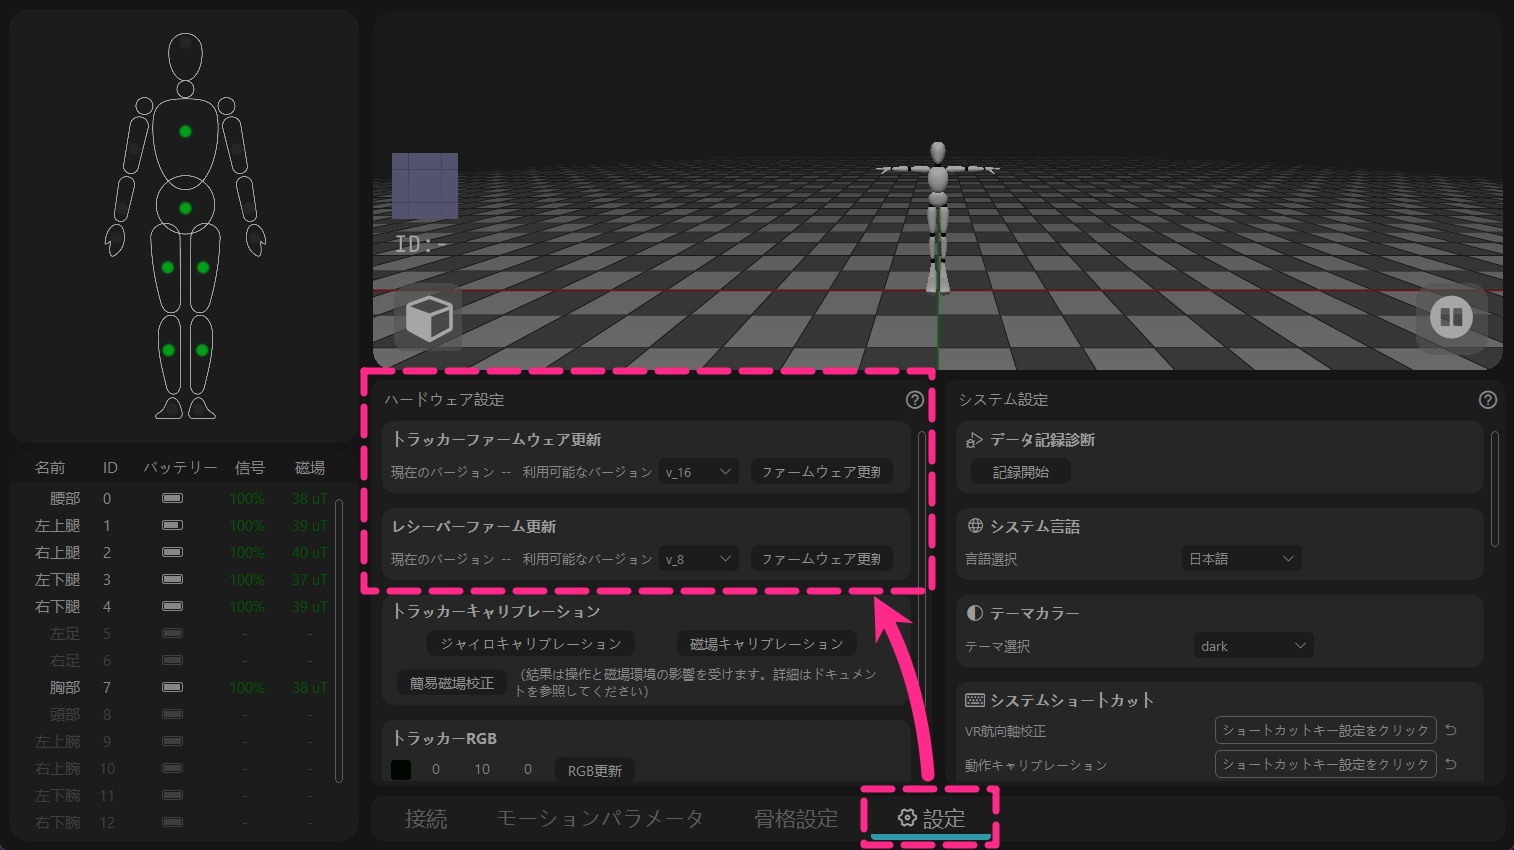This screenshot has height=850, width=1514.
Task: Open the receiver firmware version v_8 dropdown
Action: click(700, 559)
